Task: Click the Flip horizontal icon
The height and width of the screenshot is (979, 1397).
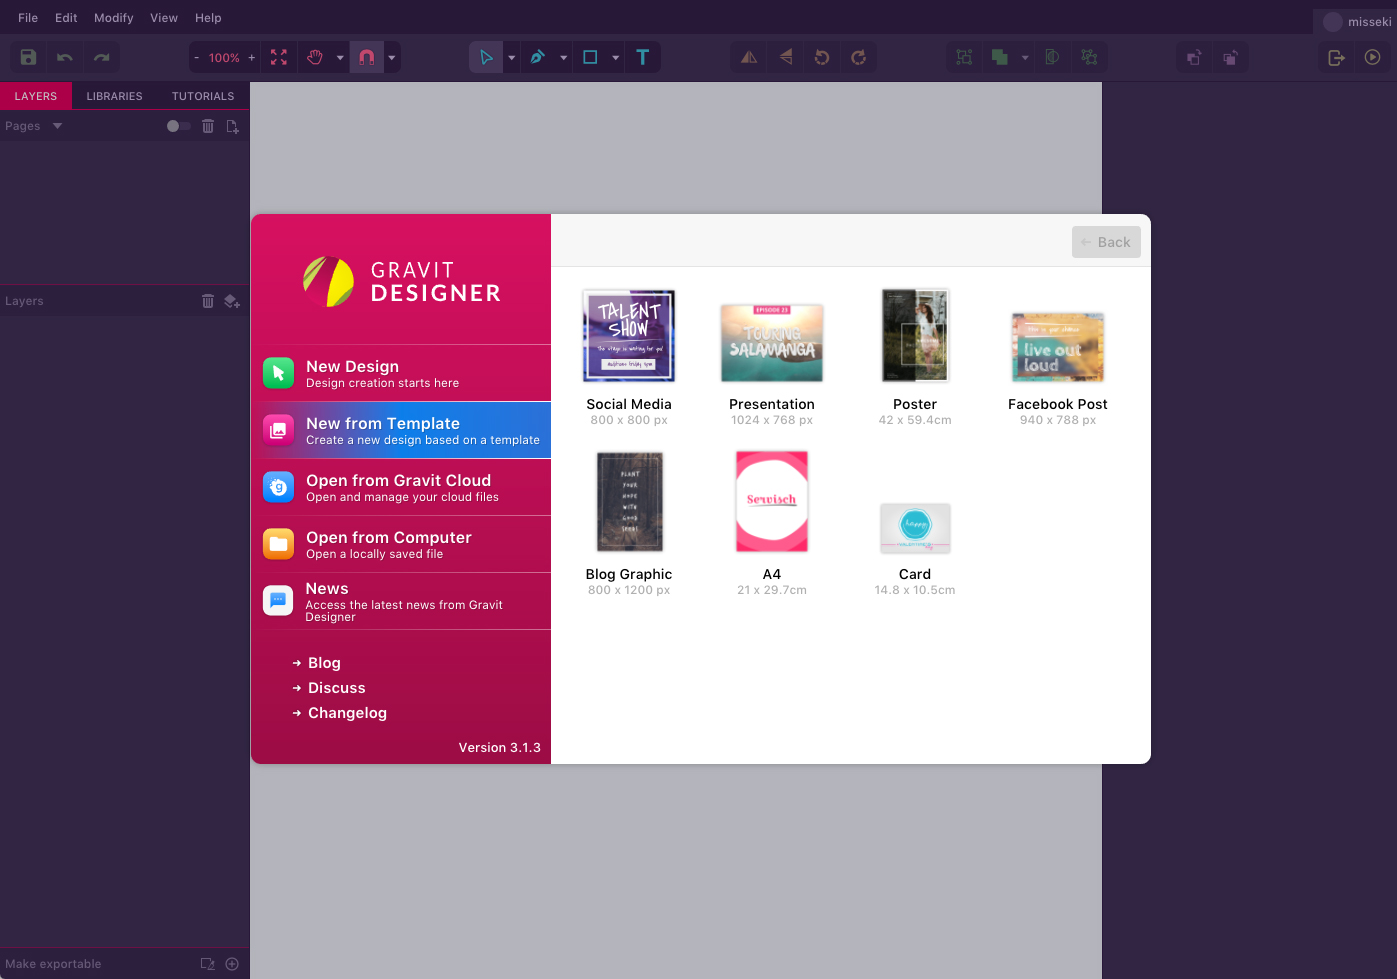Action: point(749,58)
